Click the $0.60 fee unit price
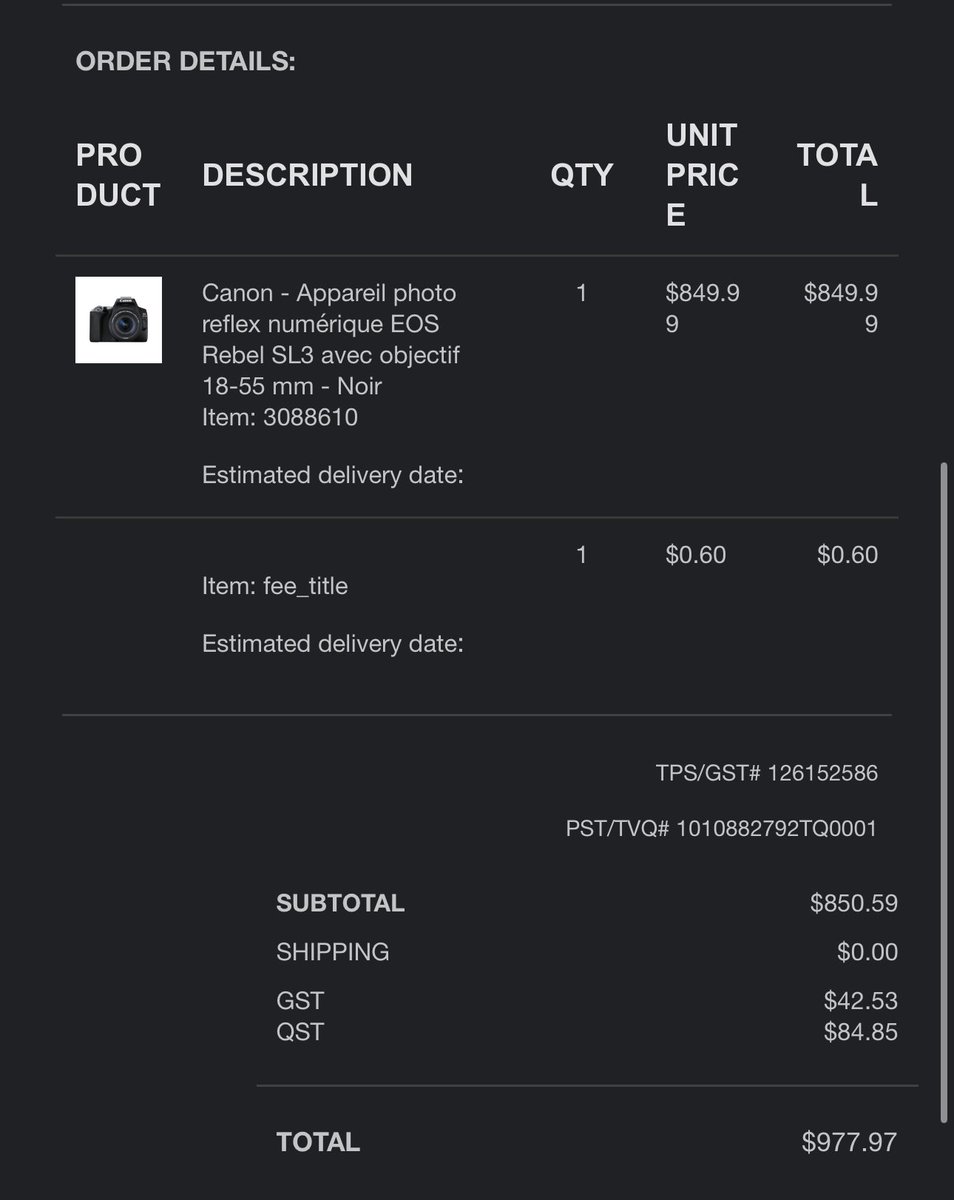The image size is (954, 1200). tap(696, 555)
